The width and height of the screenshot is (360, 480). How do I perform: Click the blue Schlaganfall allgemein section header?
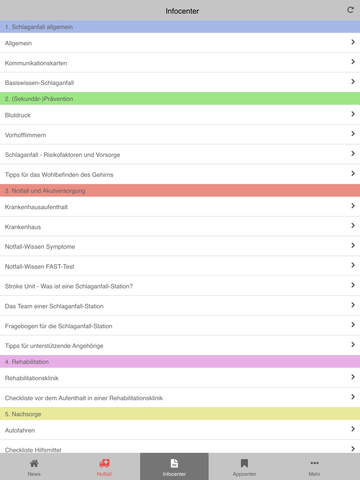pos(180,27)
